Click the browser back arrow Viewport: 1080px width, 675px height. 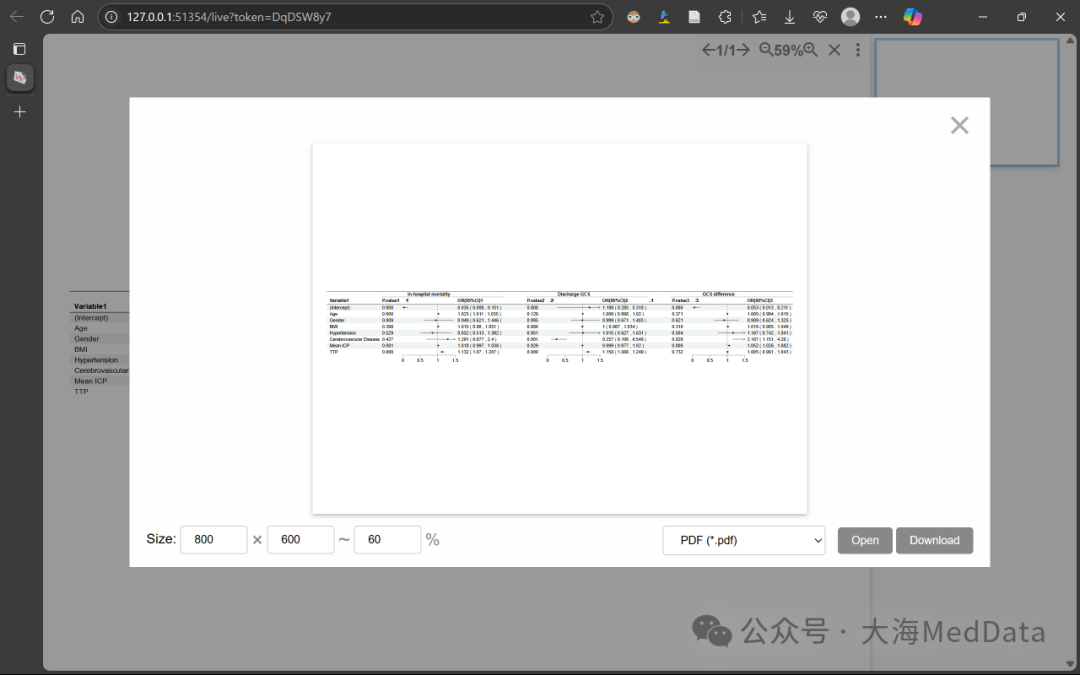17,17
